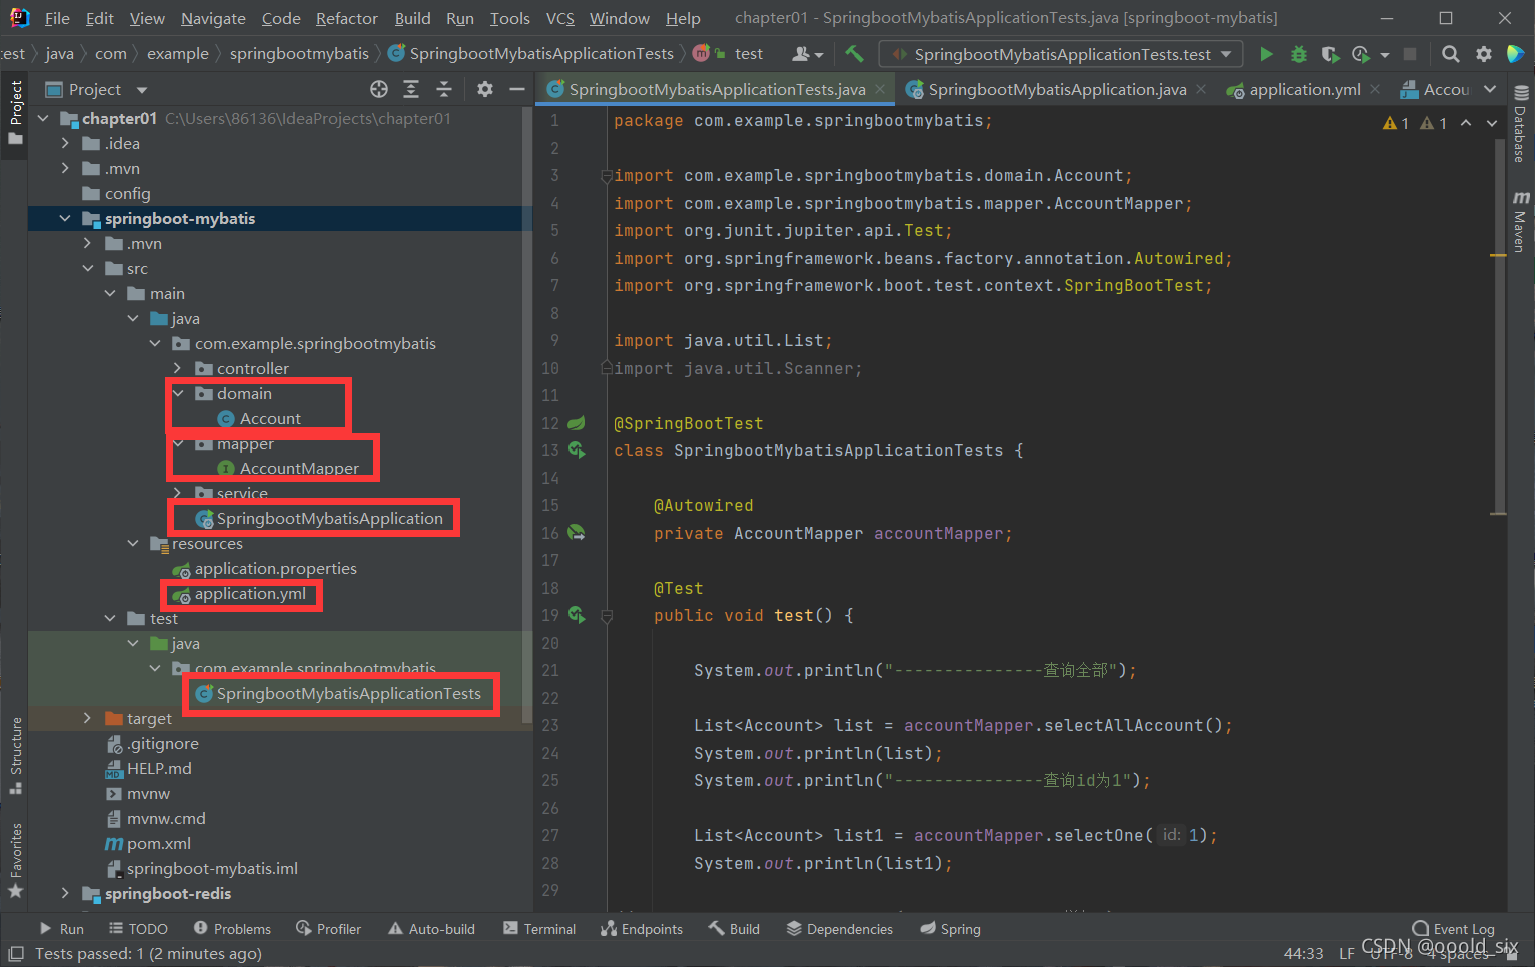Click line separator LF in status bar
Viewport: 1535px width, 967px height.
1347,953
